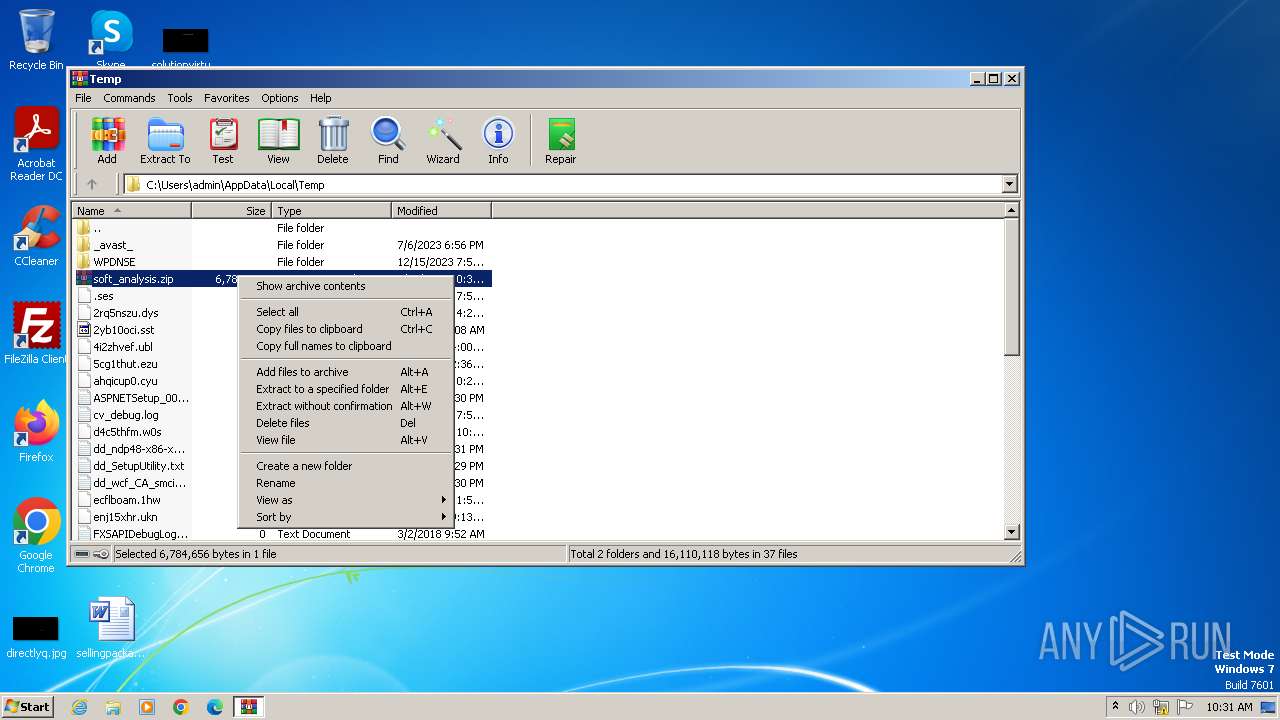1280x720 pixels.
Task: Open the Favorites menu
Action: tap(227, 98)
